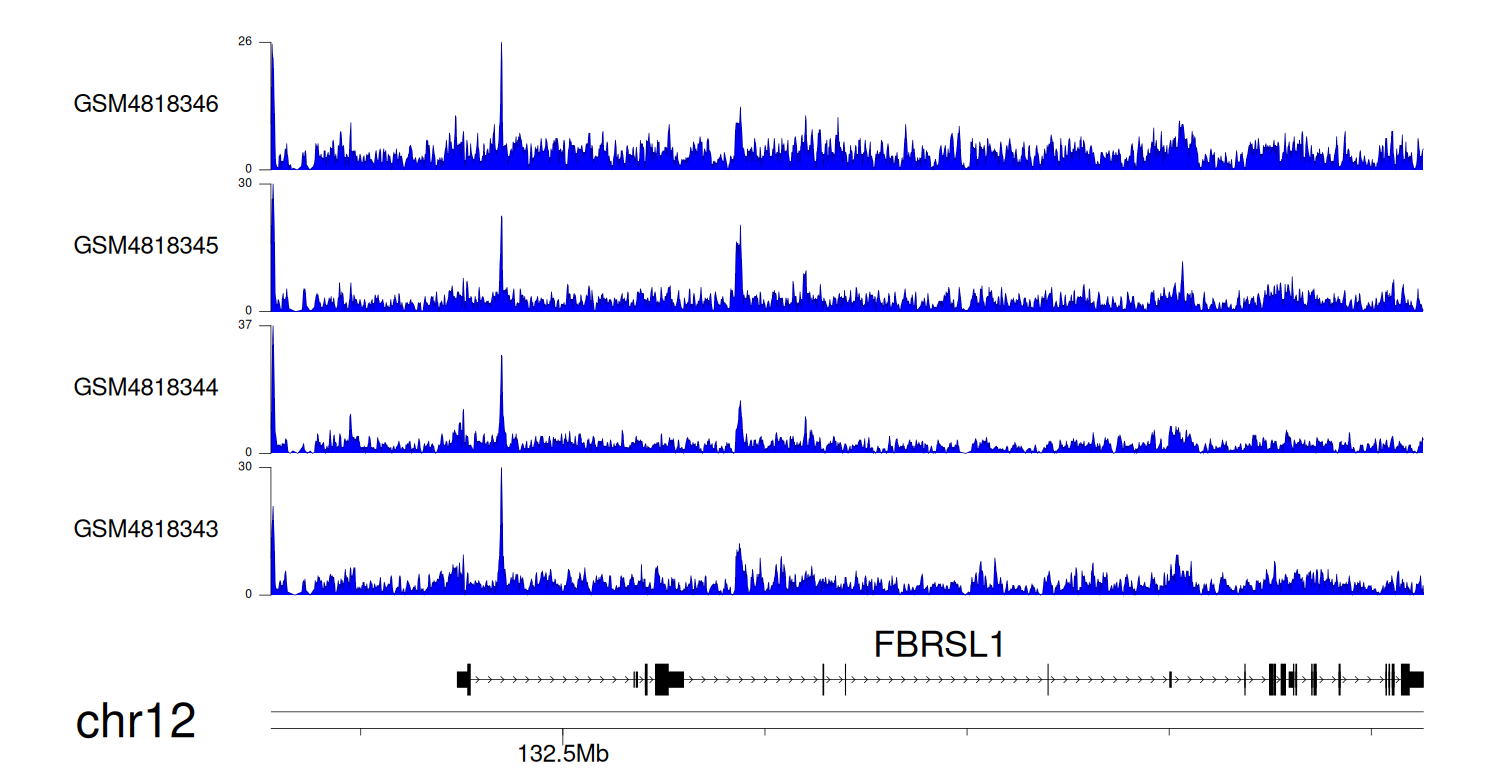The height and width of the screenshot is (780, 1500).
Task: Click the GSM4818345 track's y-axis maximum of 30
Action: (x=245, y=183)
